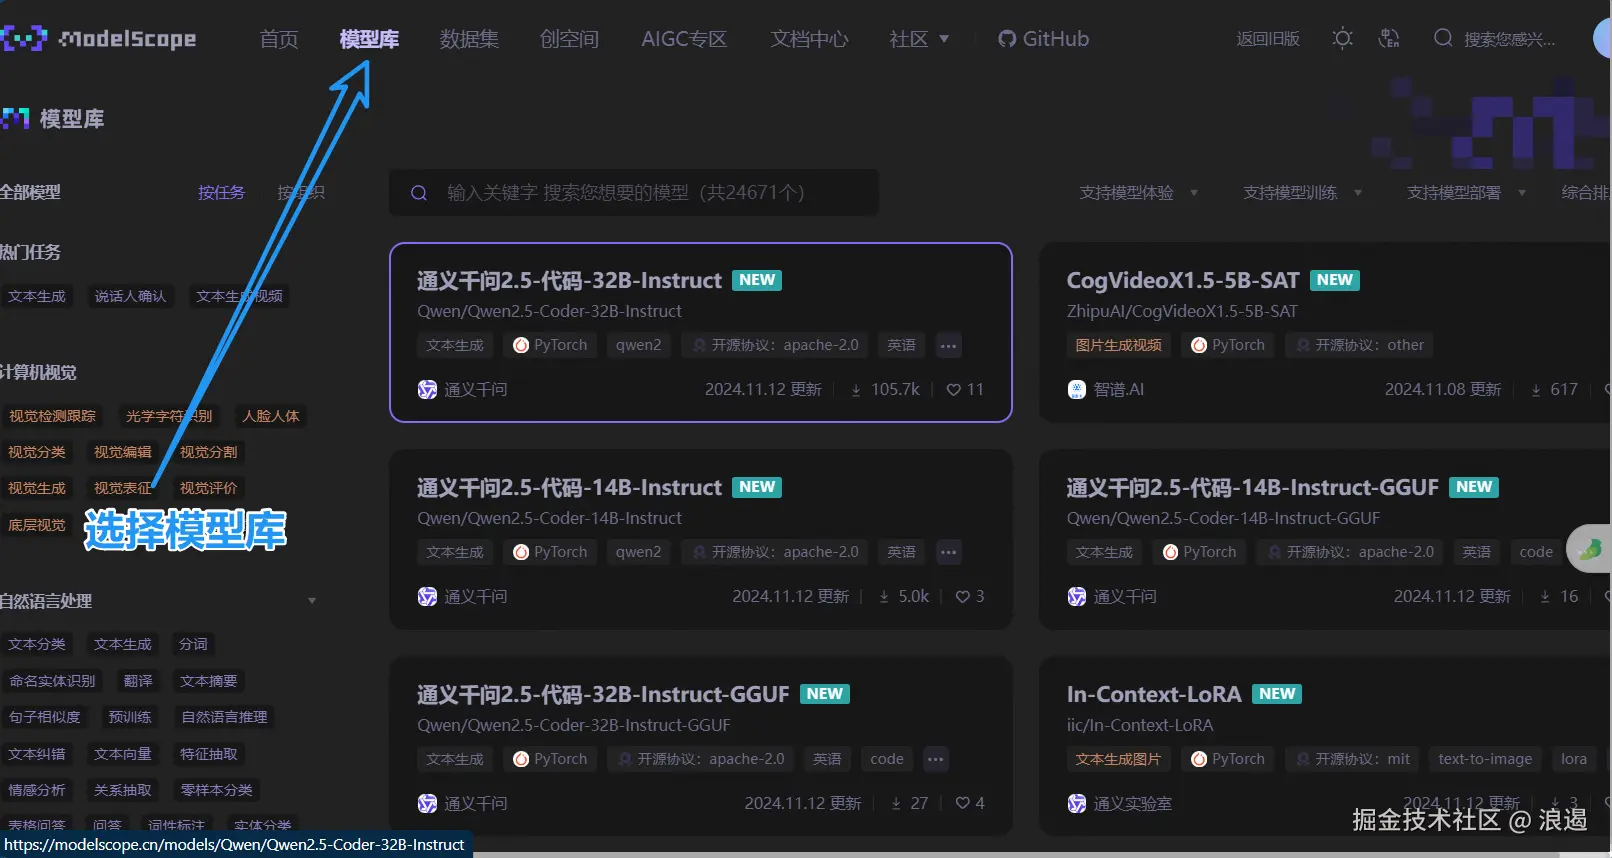Screen dimensions: 1612x858
Task: Click the ModelScope logo
Action: pos(98,39)
